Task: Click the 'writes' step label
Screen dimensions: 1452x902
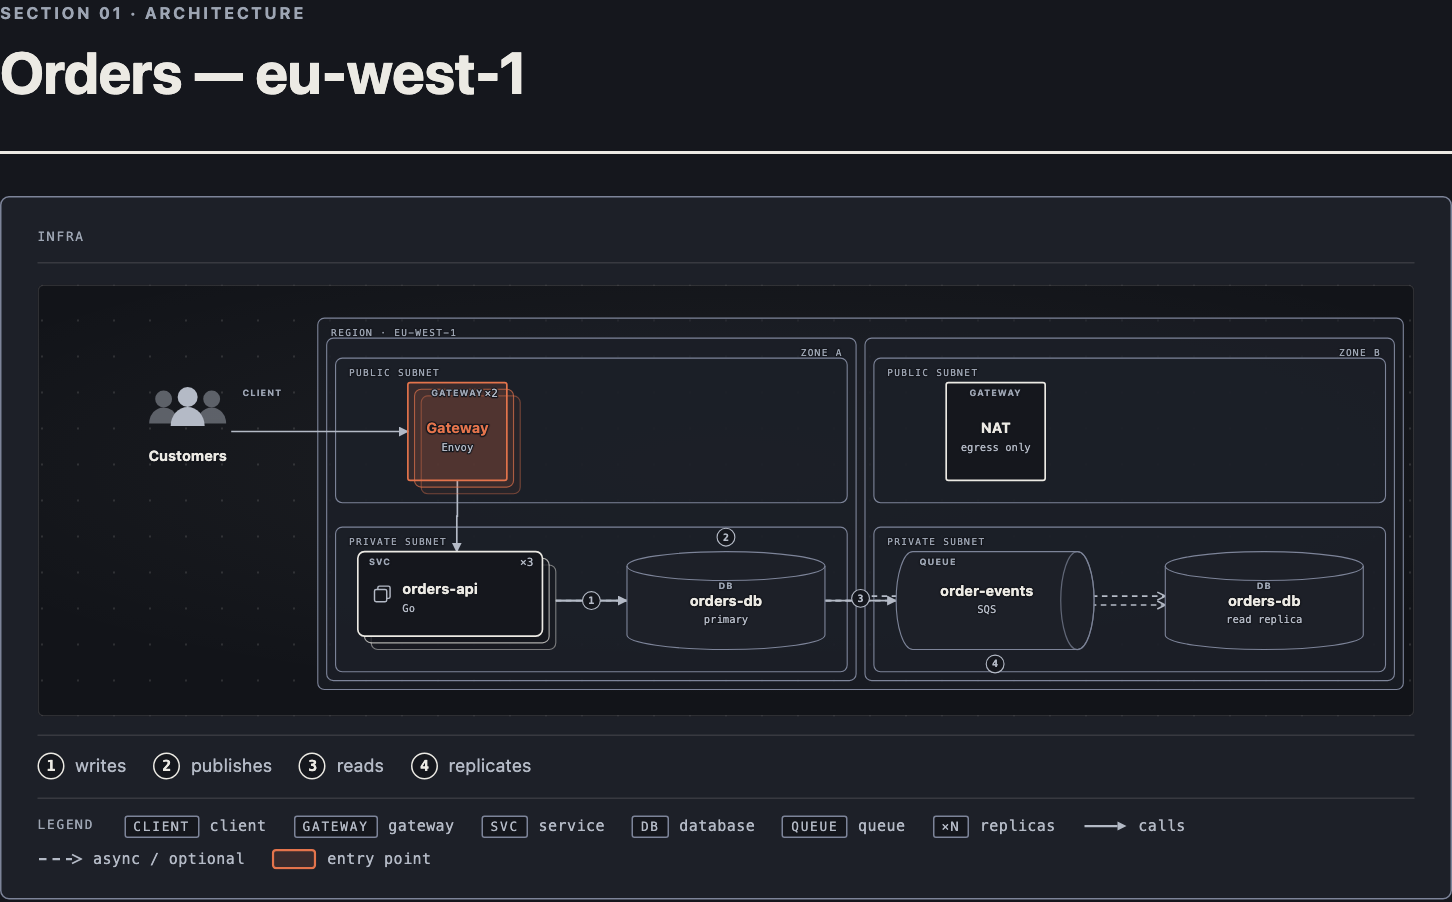Action: [x=101, y=766]
